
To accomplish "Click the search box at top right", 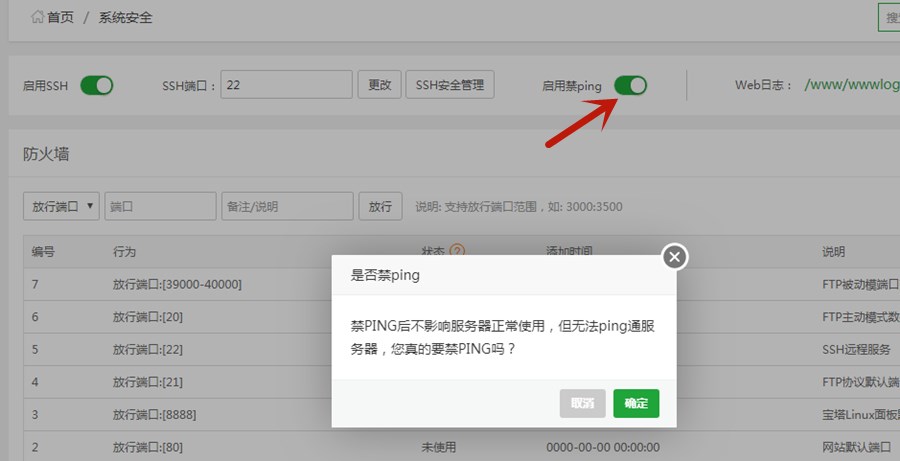I will coord(888,17).
